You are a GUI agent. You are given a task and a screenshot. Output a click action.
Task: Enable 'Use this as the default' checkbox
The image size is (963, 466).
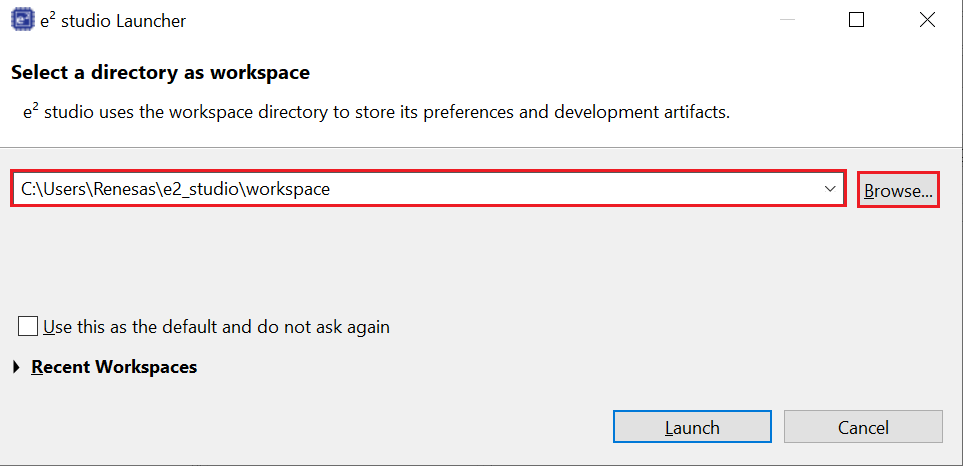28,327
